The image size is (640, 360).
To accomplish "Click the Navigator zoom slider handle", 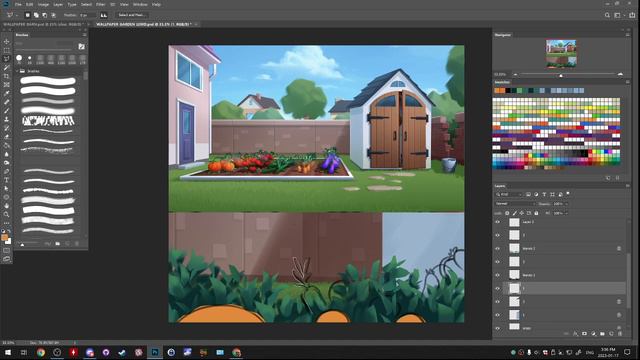I will (561, 75).
